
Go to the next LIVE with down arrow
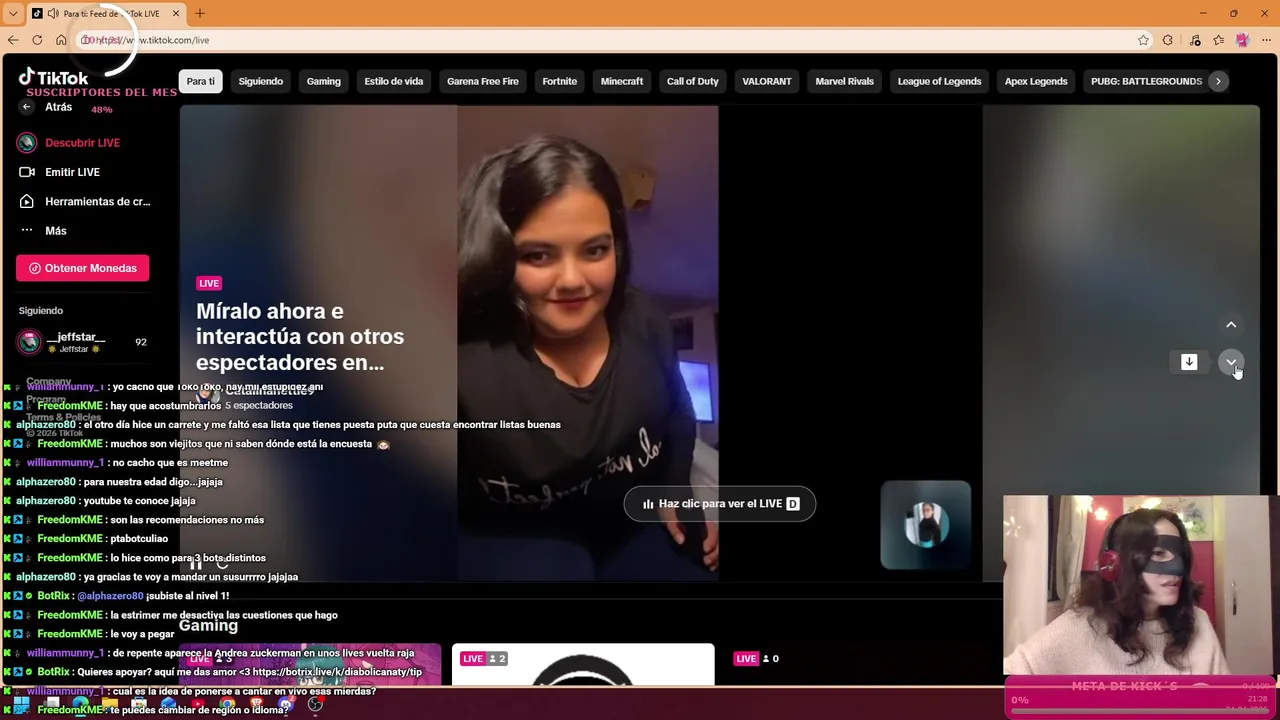pyautogui.click(x=1231, y=362)
